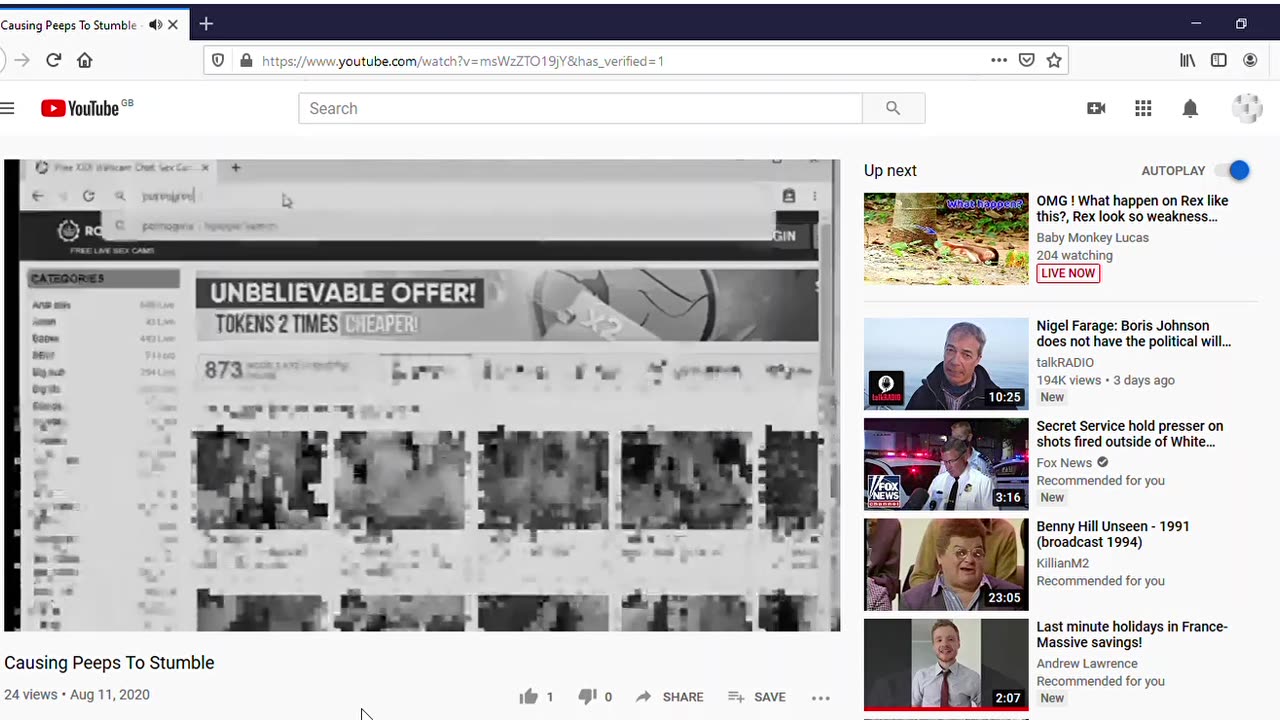
Task: Click the video player area
Action: [422, 395]
